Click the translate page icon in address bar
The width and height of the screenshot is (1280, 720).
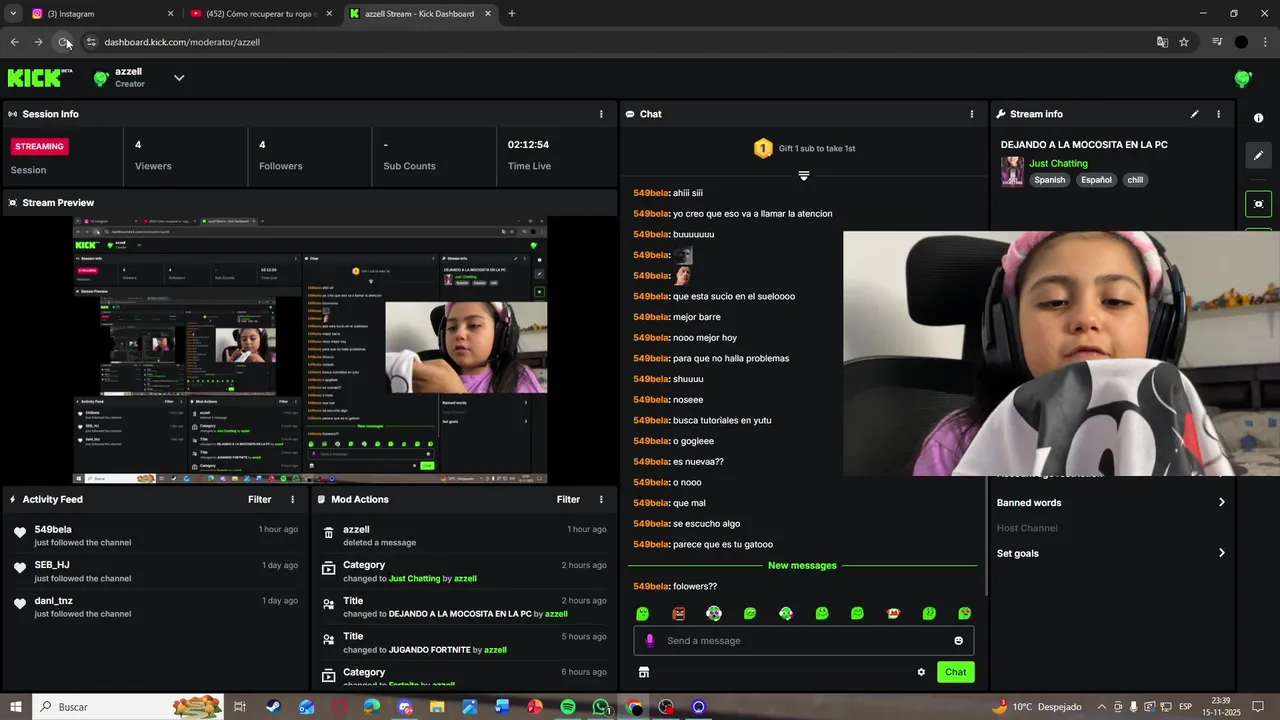point(1162,42)
